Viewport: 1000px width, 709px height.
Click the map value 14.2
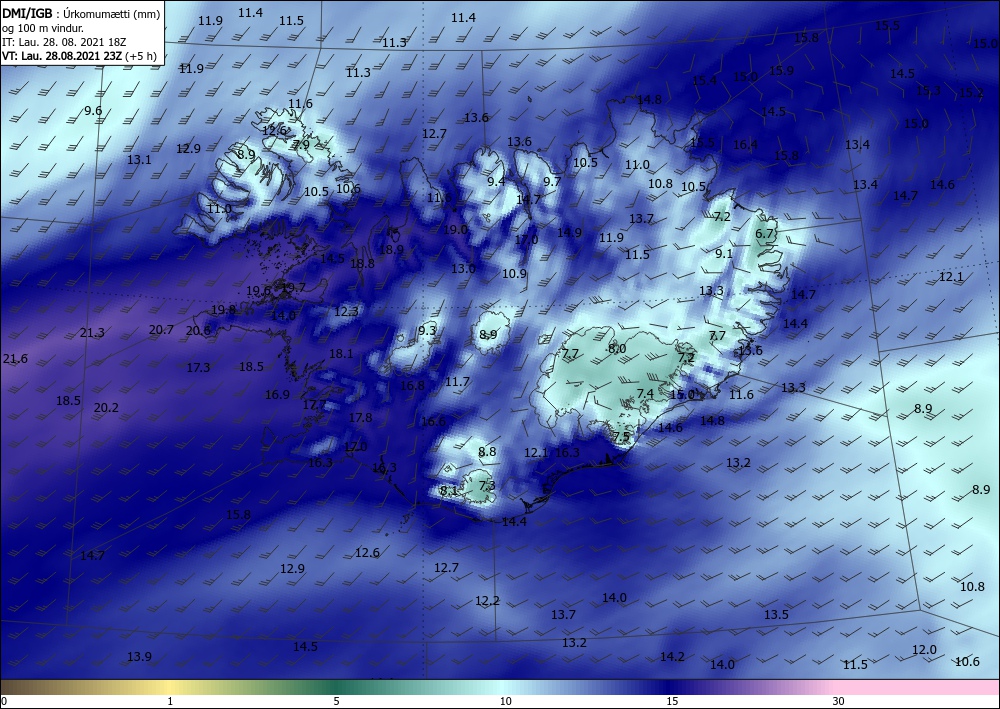point(672,656)
